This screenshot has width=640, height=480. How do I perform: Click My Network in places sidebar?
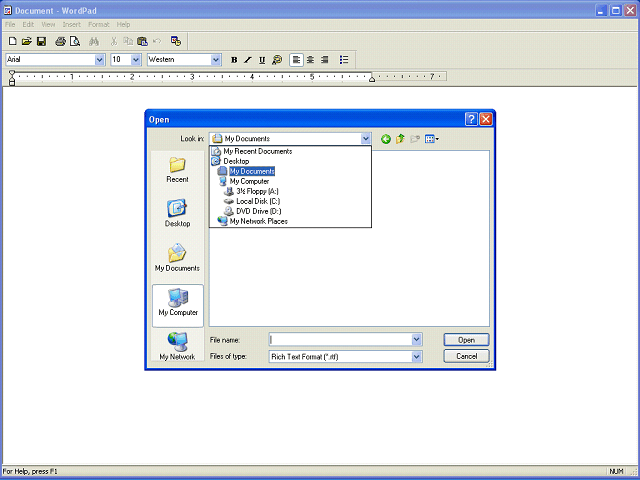(x=178, y=346)
